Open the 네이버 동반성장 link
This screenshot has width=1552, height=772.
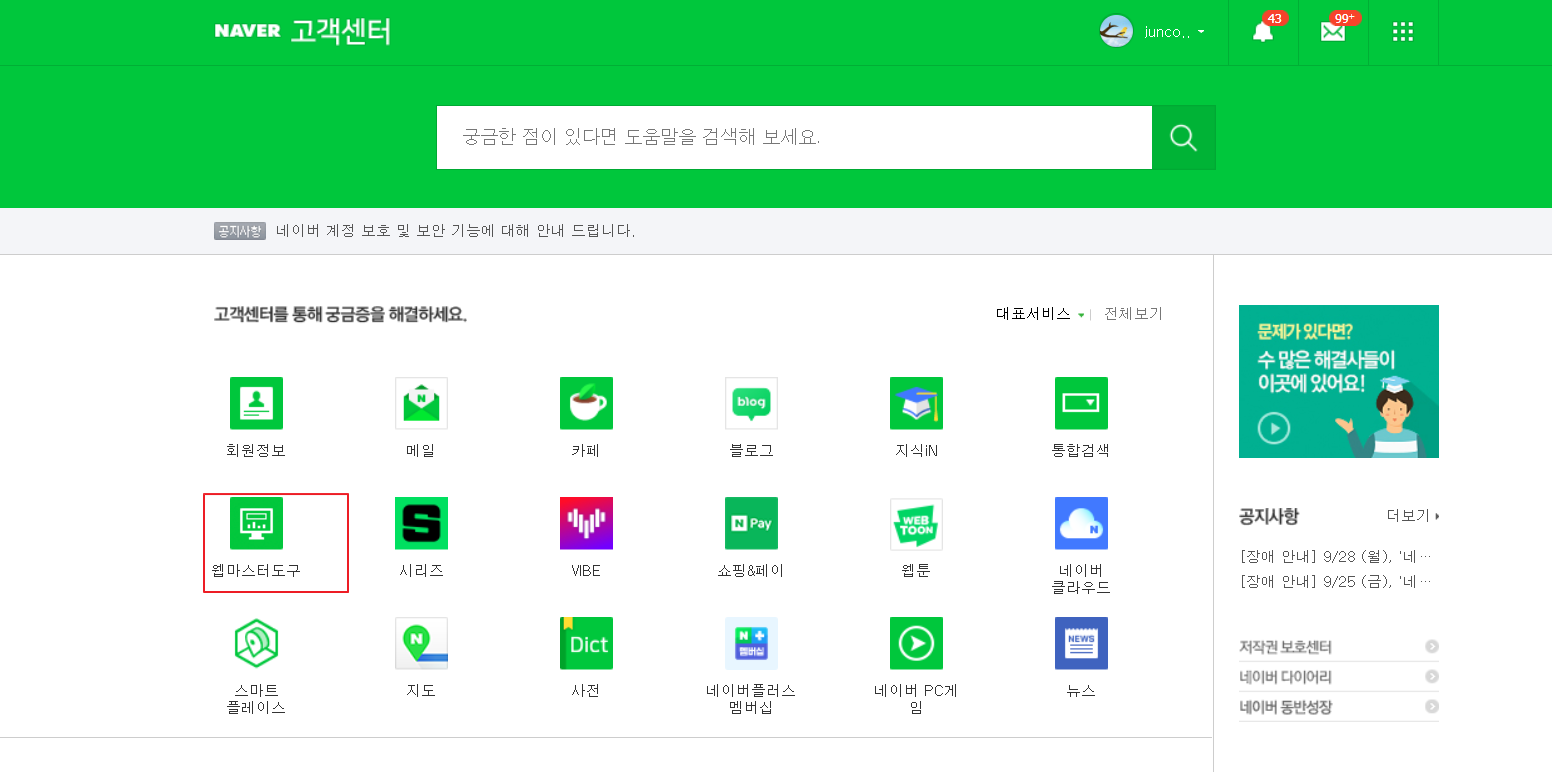point(1339,707)
